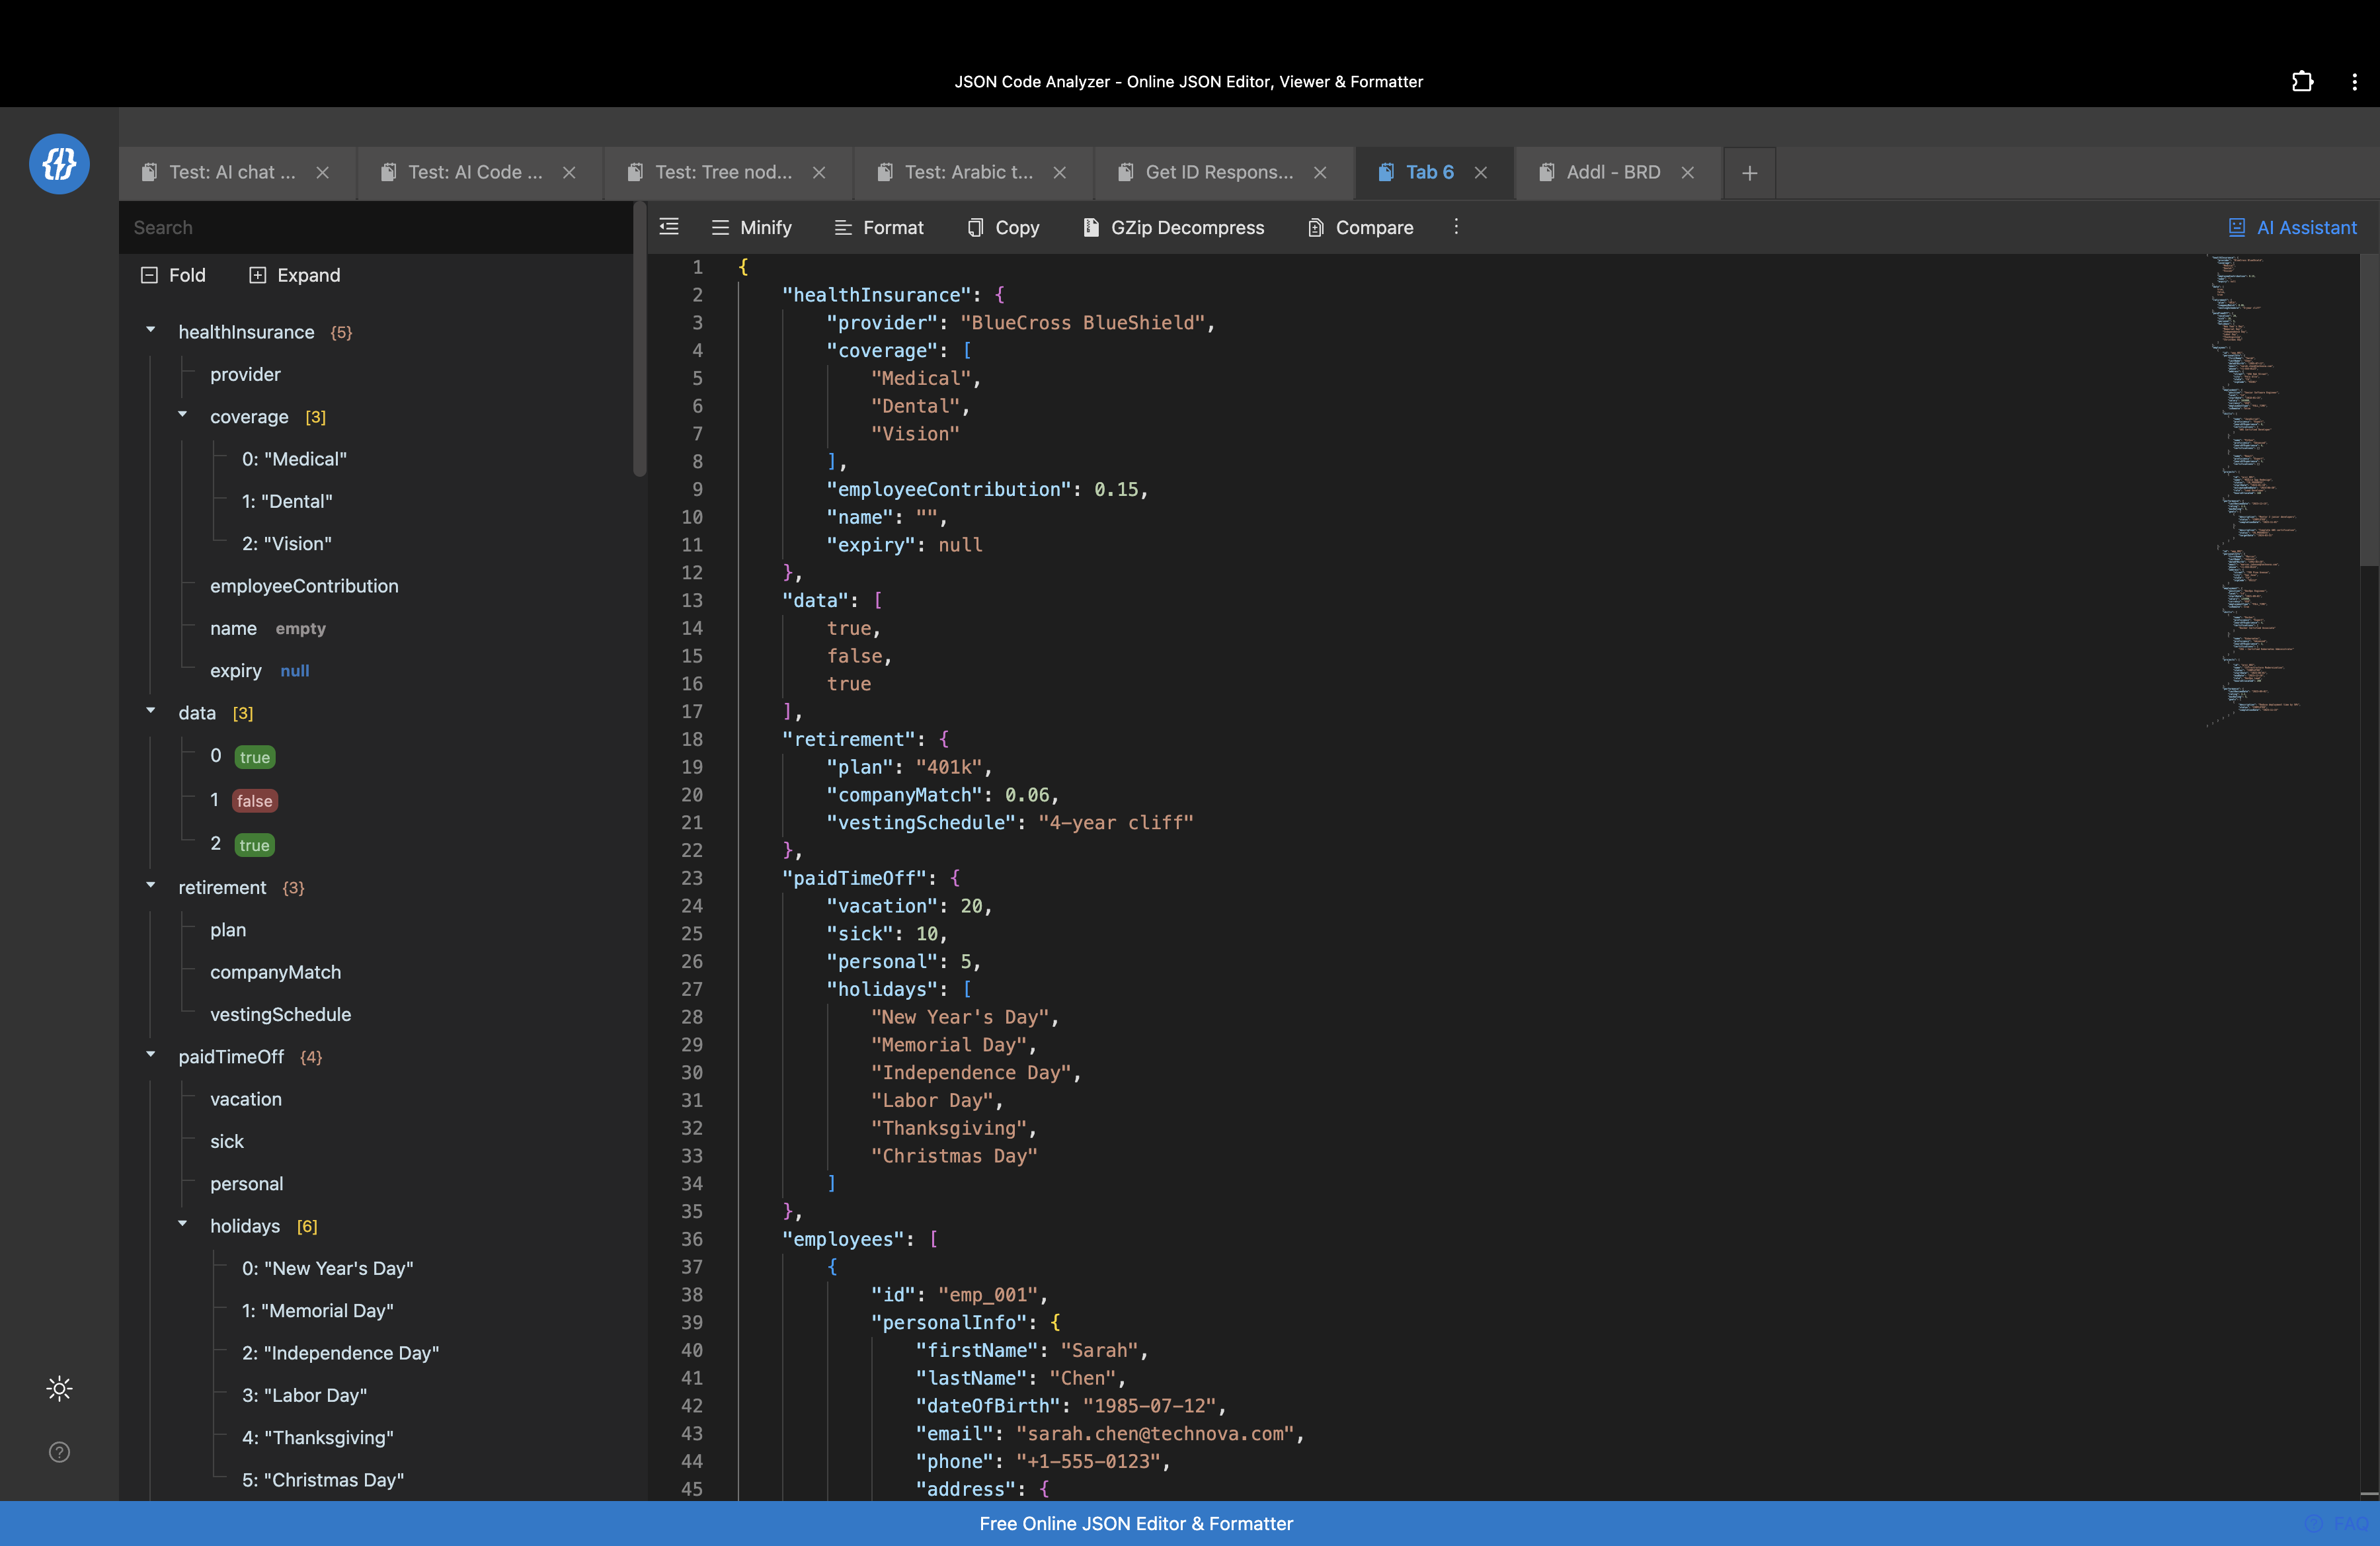The image size is (2380, 1546).
Task: Click the JSON Code Analyzer logo
Action: [59, 163]
